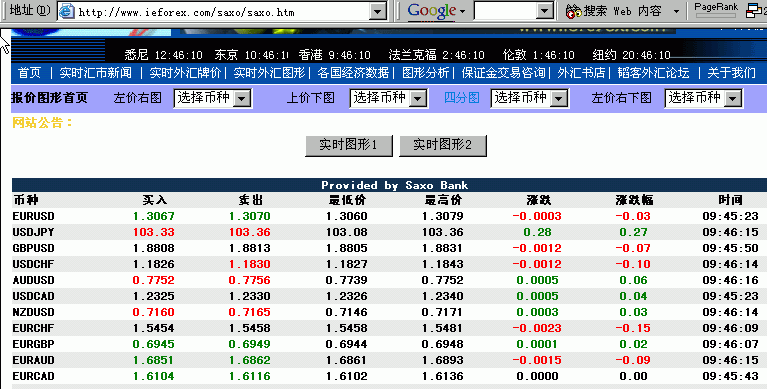
Task: Click the Google search input box
Action: [x=505, y=11]
